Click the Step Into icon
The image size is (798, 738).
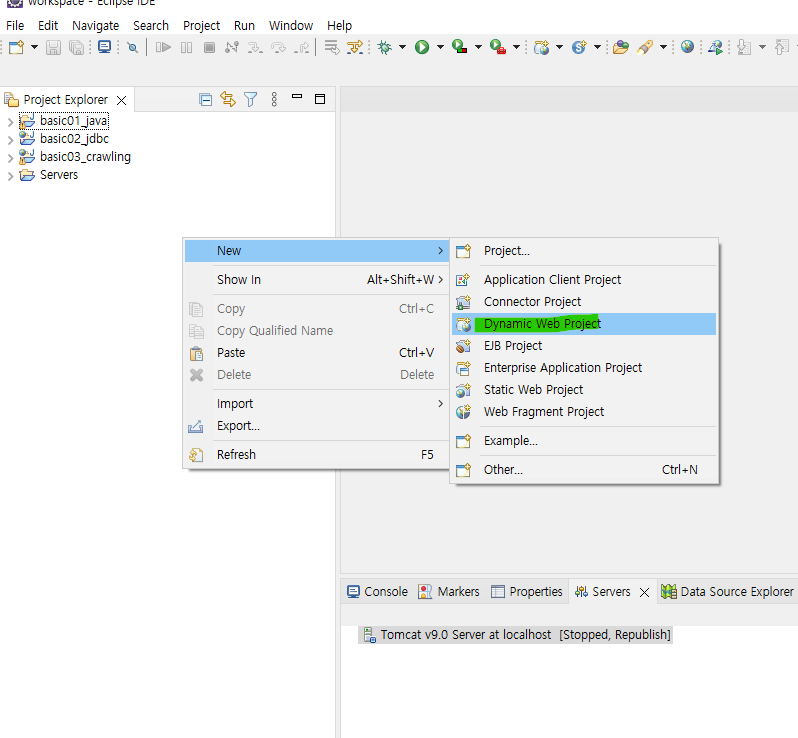(255, 47)
